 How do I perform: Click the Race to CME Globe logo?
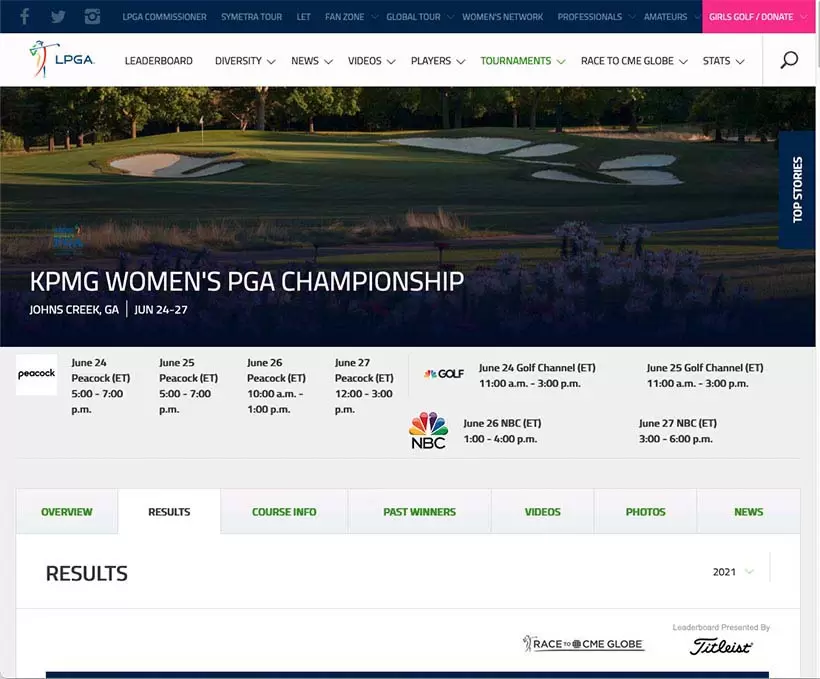pos(584,644)
